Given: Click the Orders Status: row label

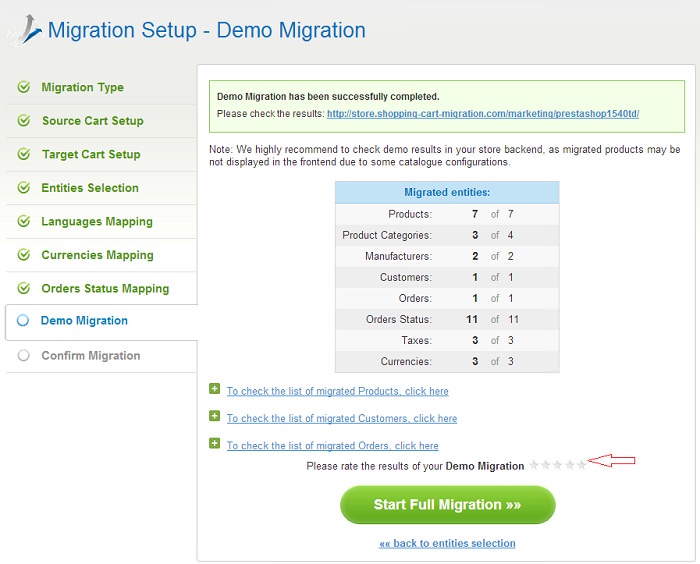Looking at the screenshot, I should coord(399,319).
